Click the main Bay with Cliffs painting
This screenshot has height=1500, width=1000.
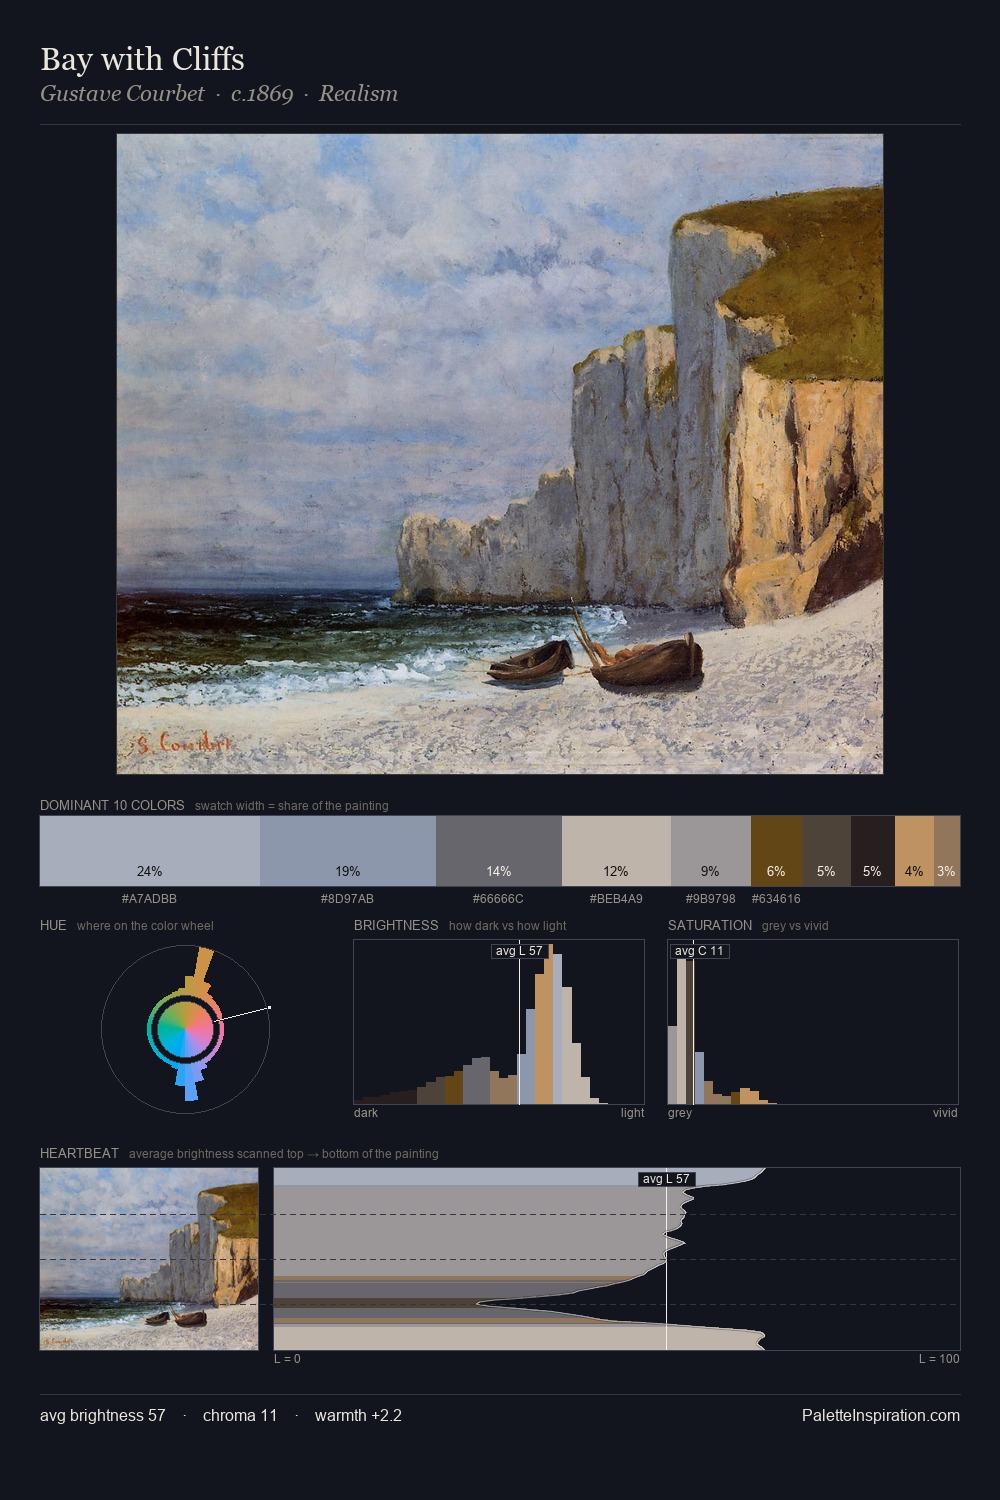[500, 454]
